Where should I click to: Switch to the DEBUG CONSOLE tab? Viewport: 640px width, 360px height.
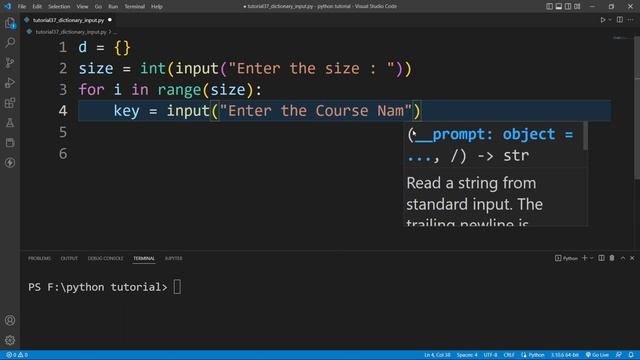tap(105, 258)
